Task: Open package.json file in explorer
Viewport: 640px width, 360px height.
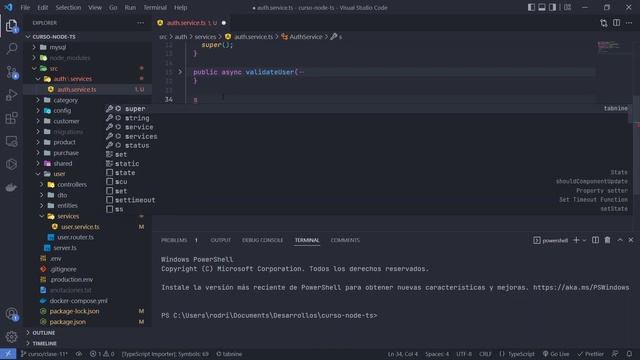Action: click(68, 322)
